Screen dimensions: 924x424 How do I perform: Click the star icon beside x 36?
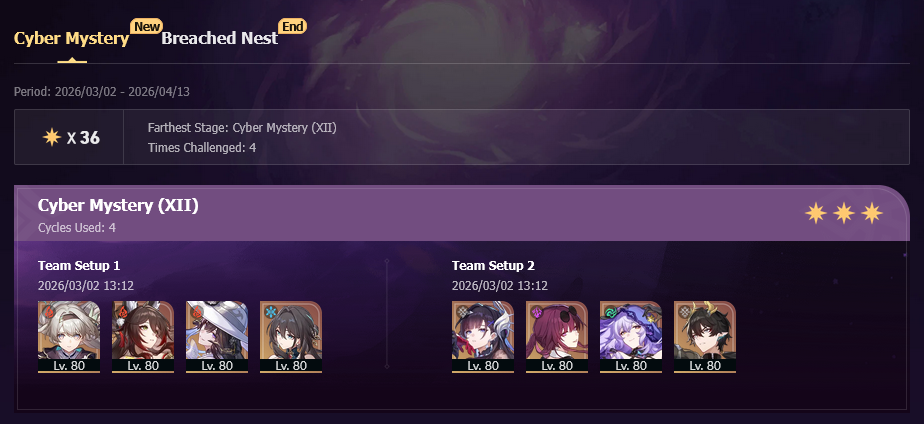pyautogui.click(x=52, y=137)
